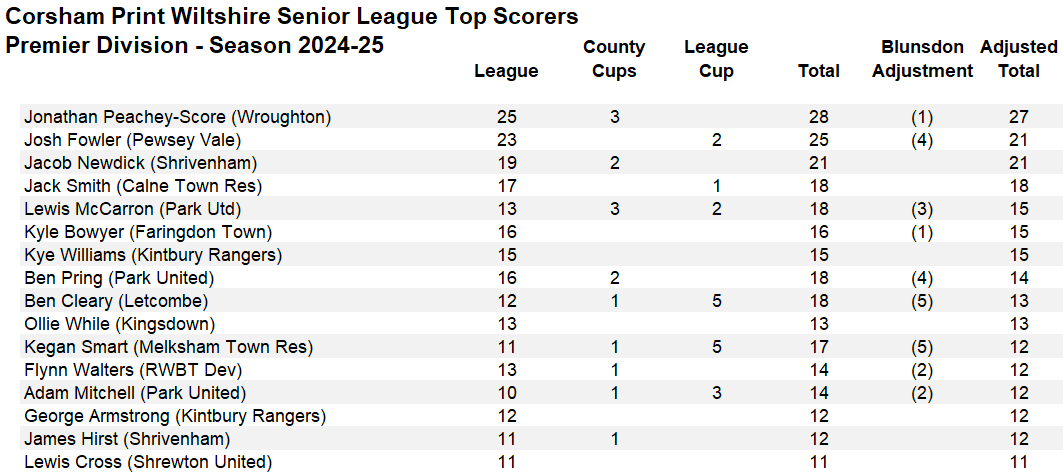Click the Adjusted Total column header
The width and height of the screenshot is (1063, 473).
(1019, 59)
